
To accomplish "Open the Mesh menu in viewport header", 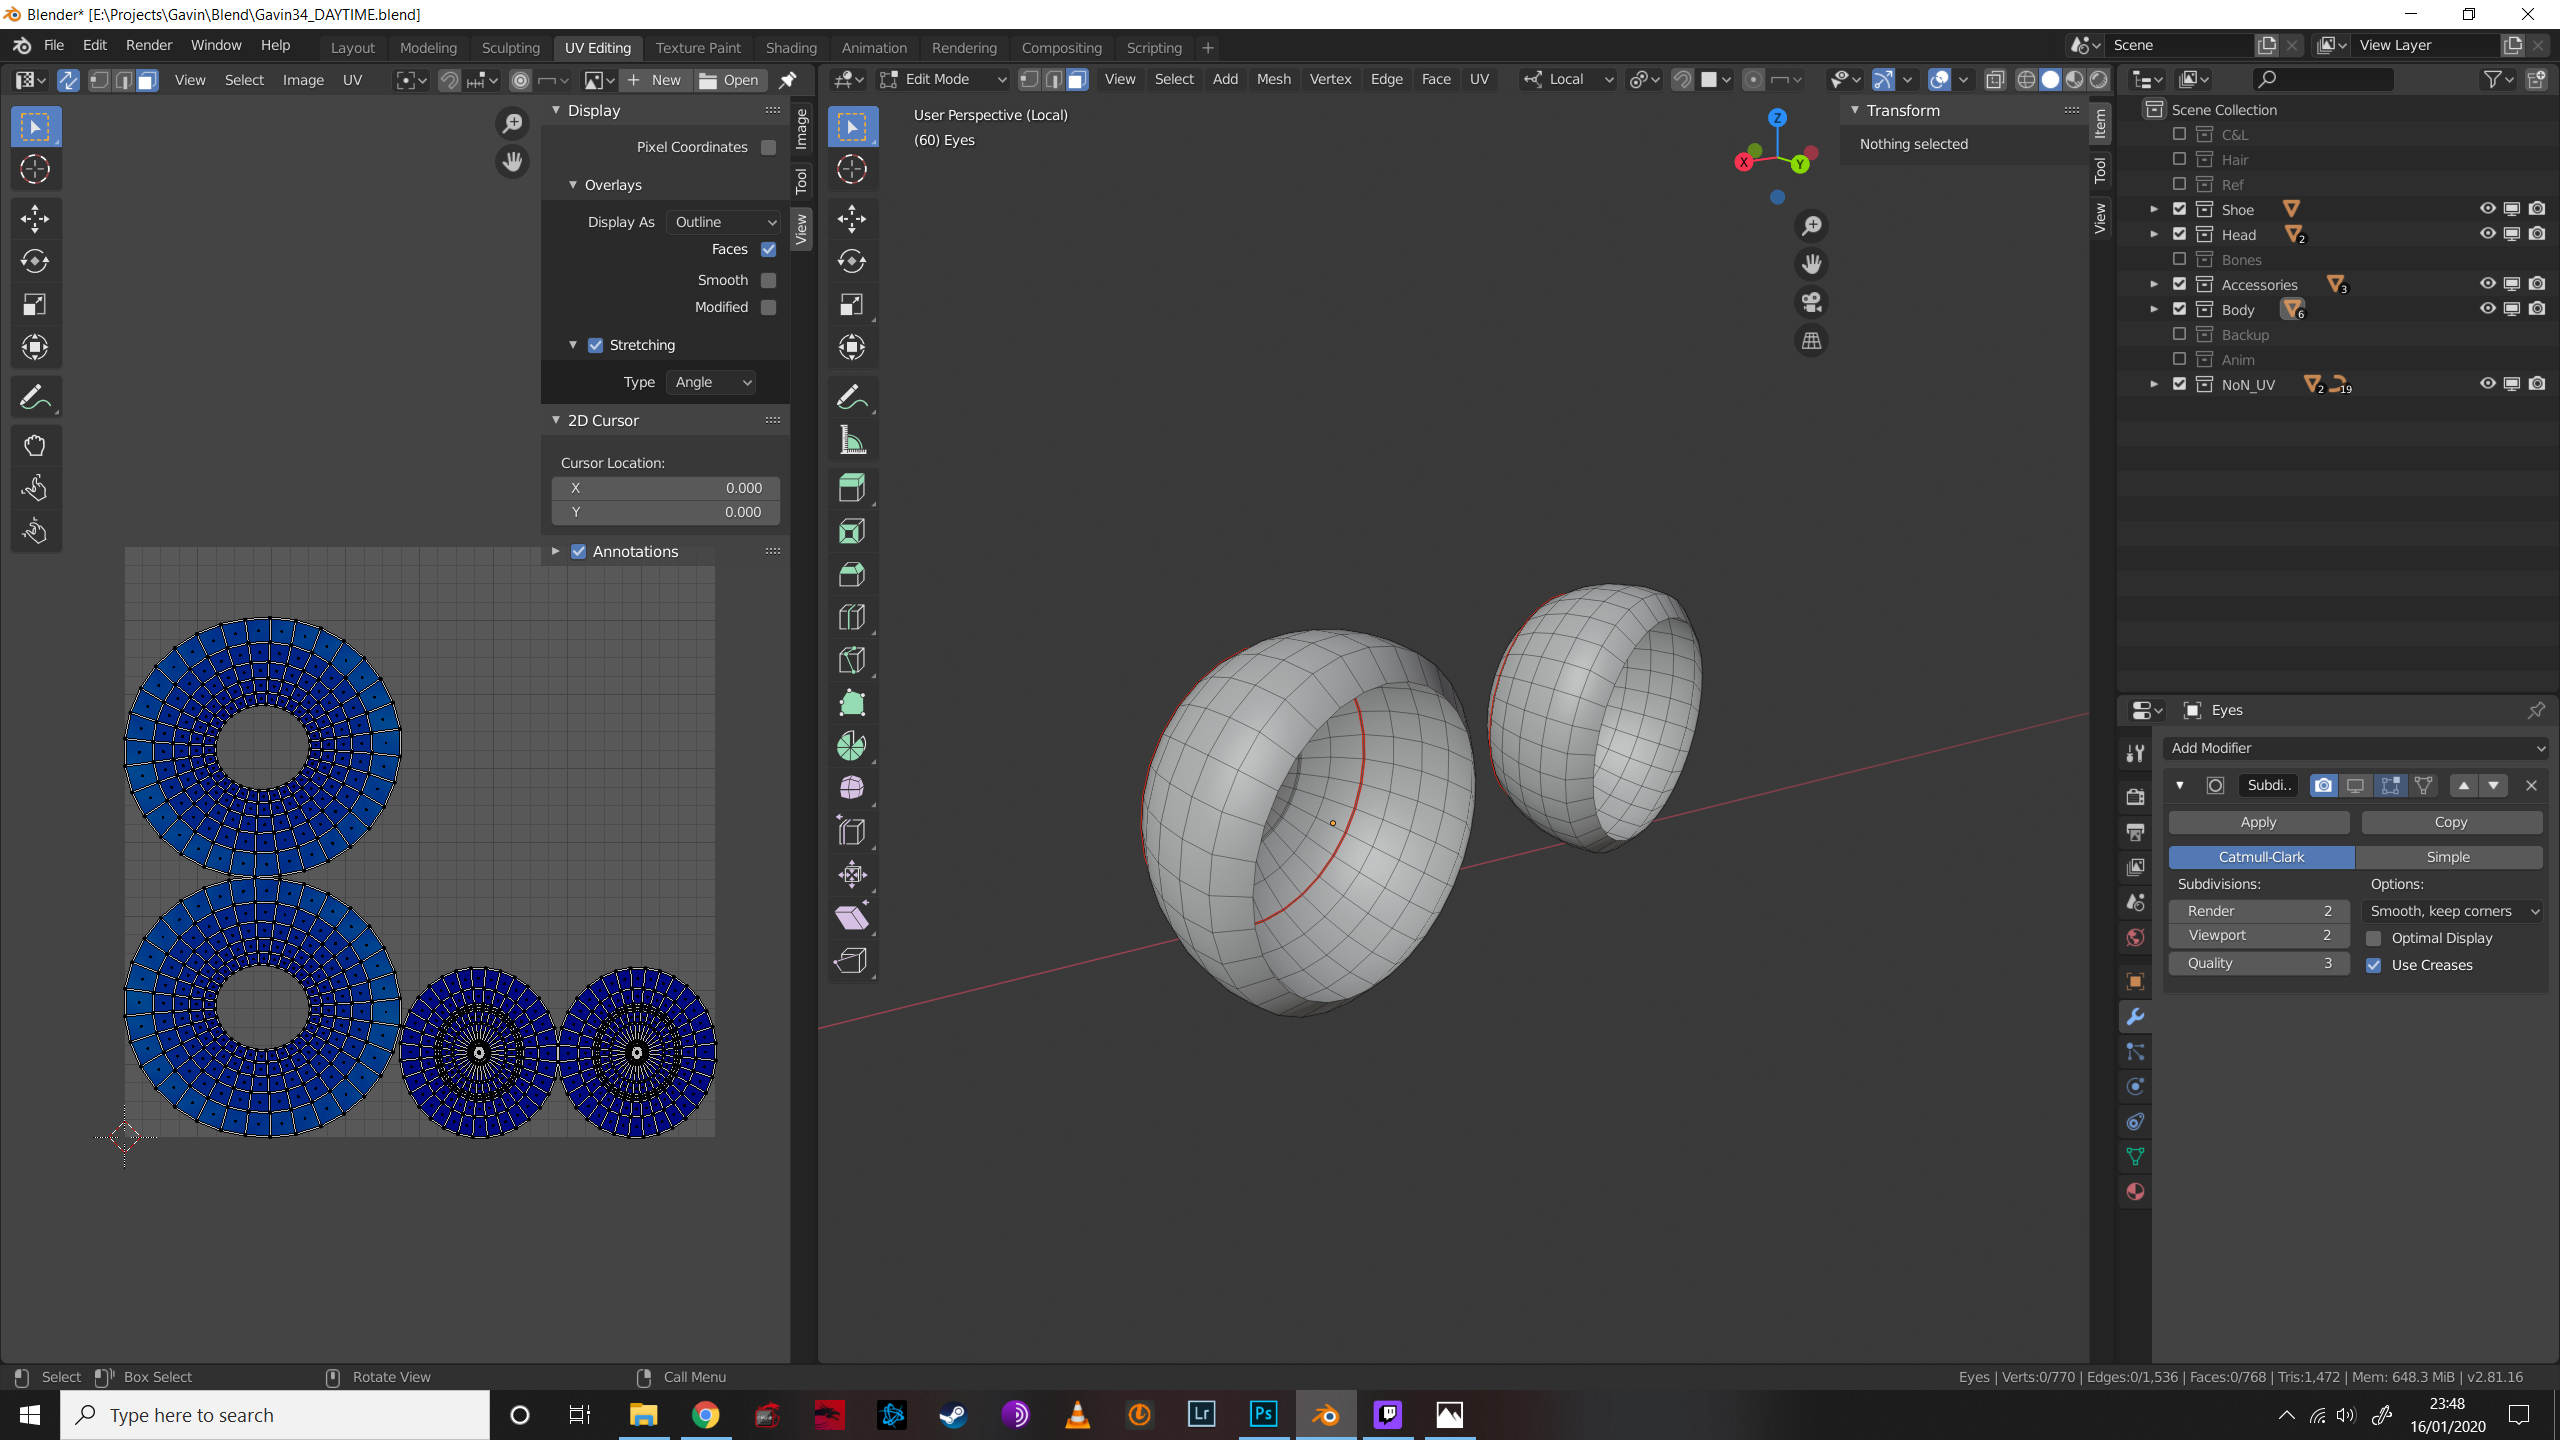I will [1272, 79].
